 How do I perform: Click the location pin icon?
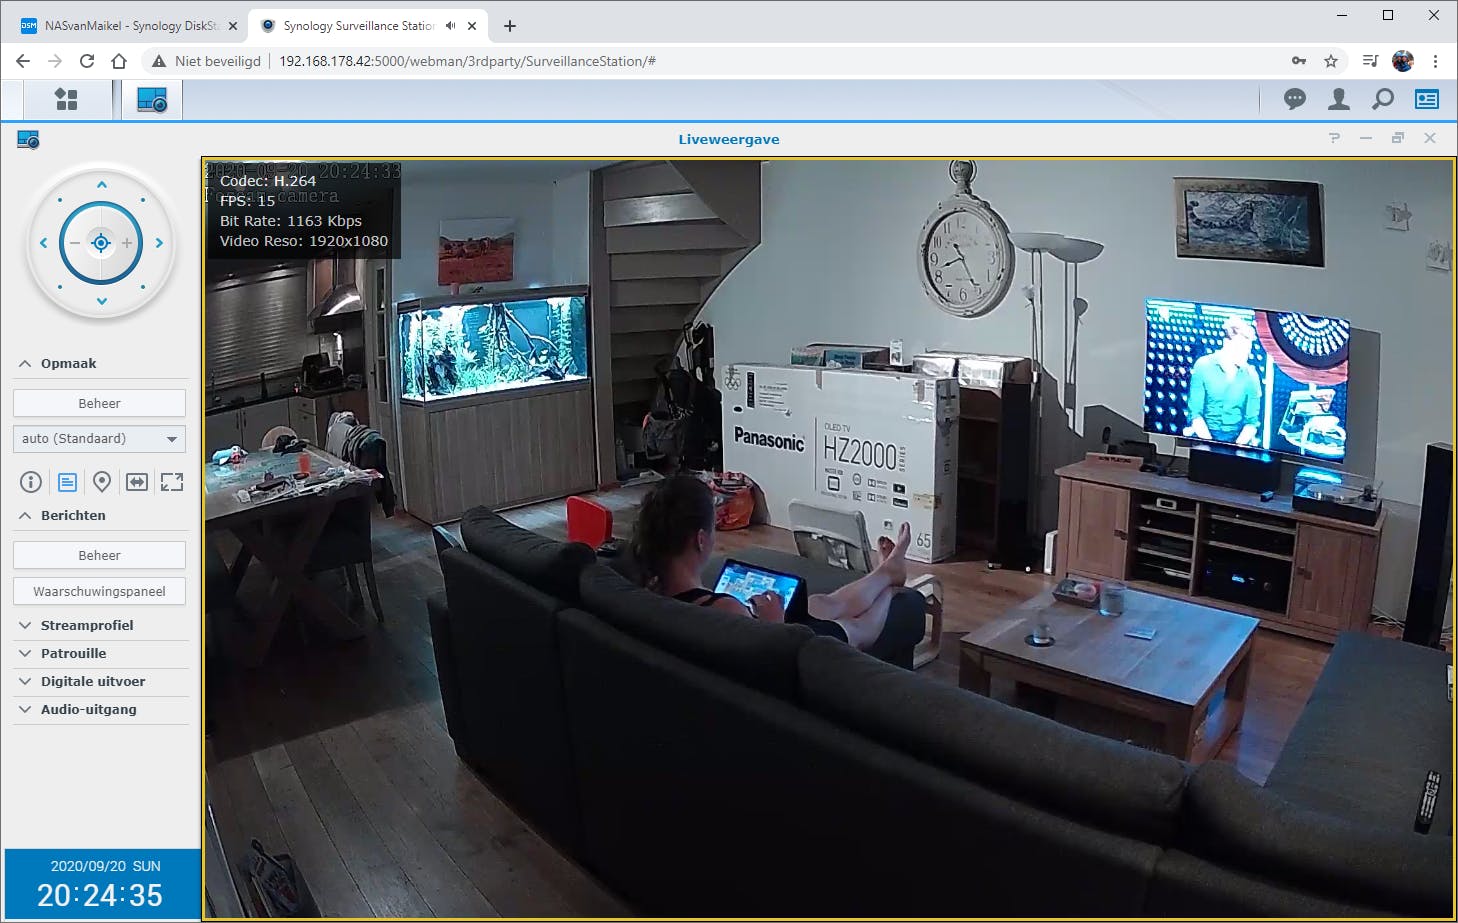click(x=102, y=482)
